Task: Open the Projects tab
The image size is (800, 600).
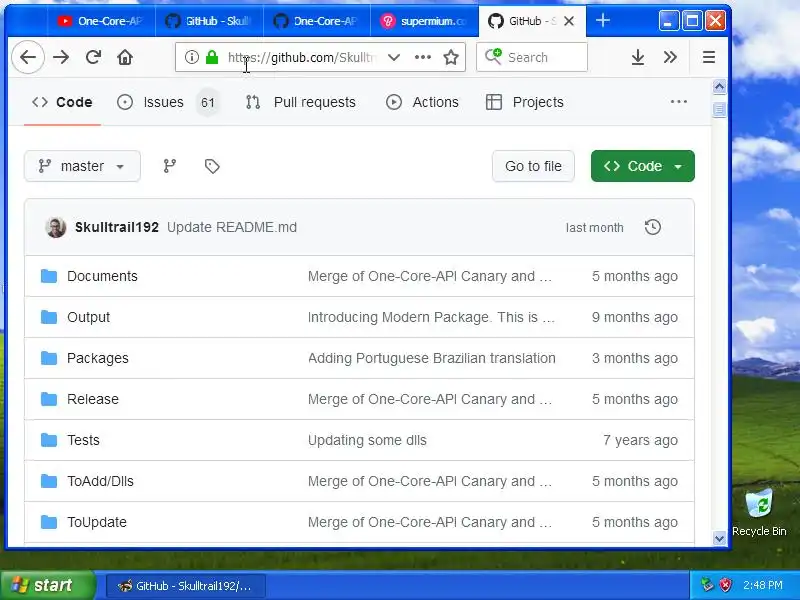Action: point(525,102)
